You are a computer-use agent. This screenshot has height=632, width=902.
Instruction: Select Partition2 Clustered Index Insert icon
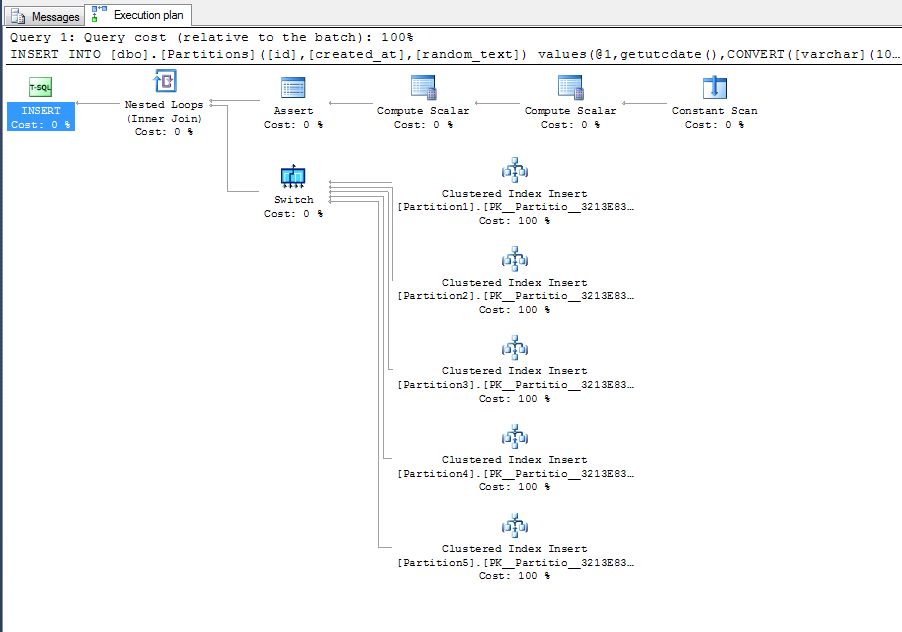(x=514, y=259)
